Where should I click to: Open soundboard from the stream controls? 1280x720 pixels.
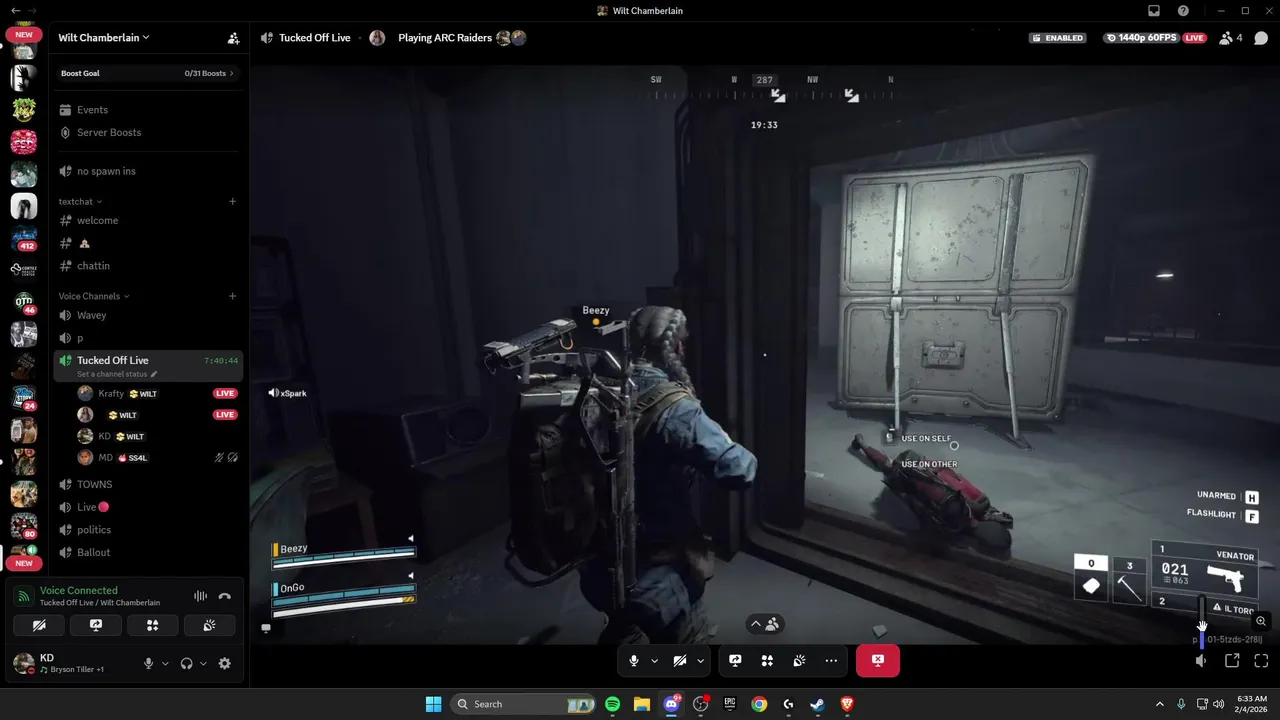799,661
